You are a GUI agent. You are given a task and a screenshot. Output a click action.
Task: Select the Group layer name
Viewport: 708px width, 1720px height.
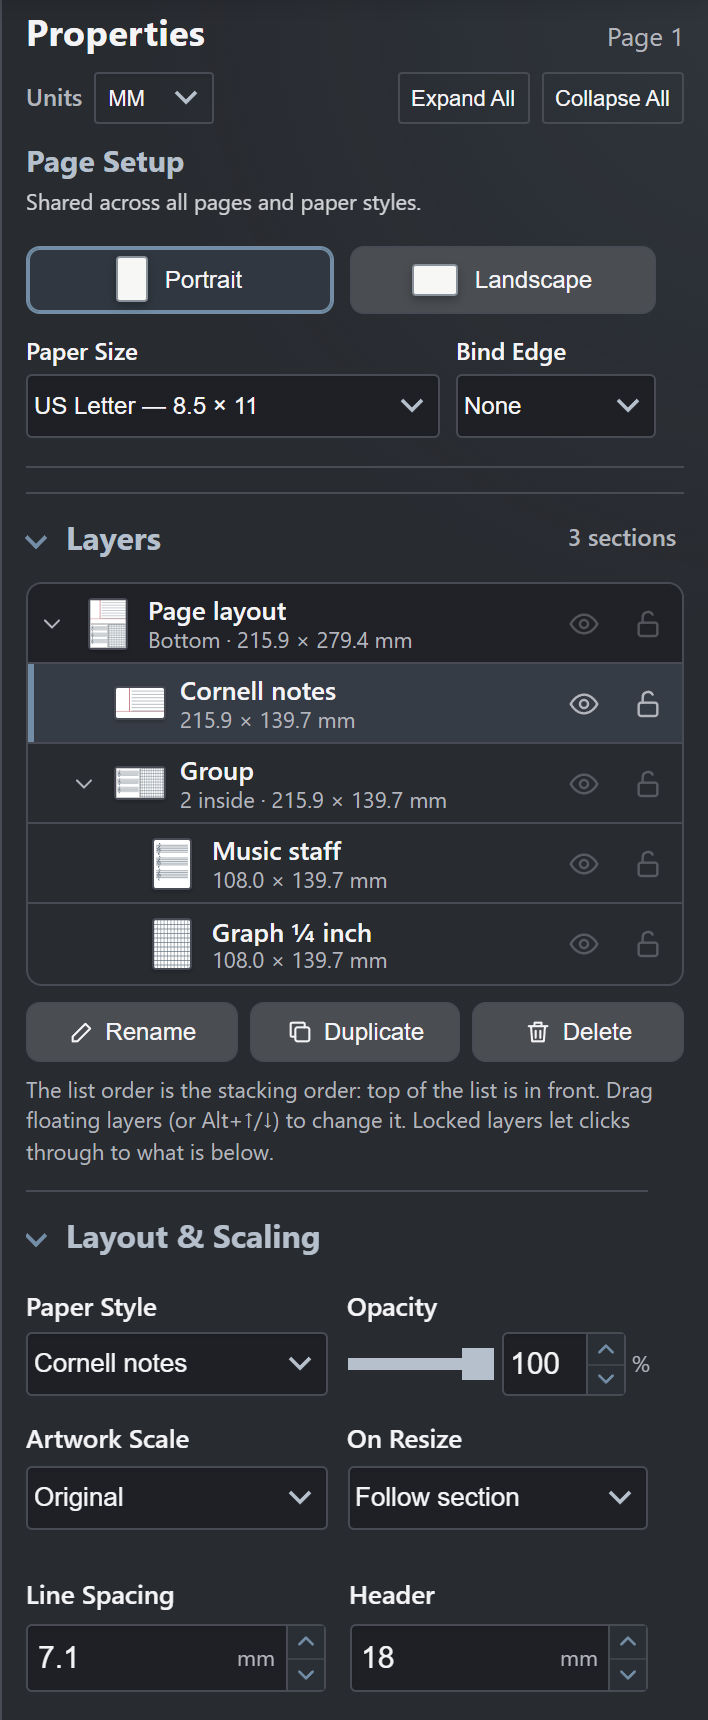[217, 772]
